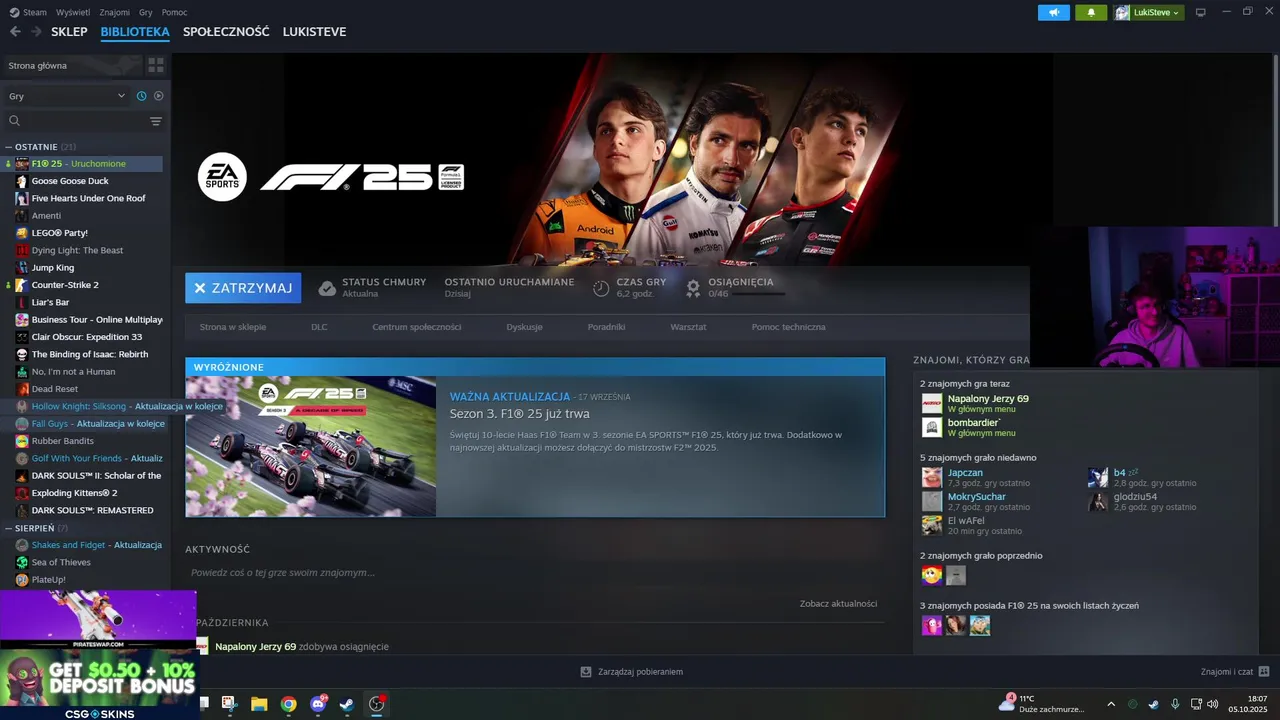Open the LUKISTEVE profile tab
The width and height of the screenshot is (1280, 720).
click(314, 32)
